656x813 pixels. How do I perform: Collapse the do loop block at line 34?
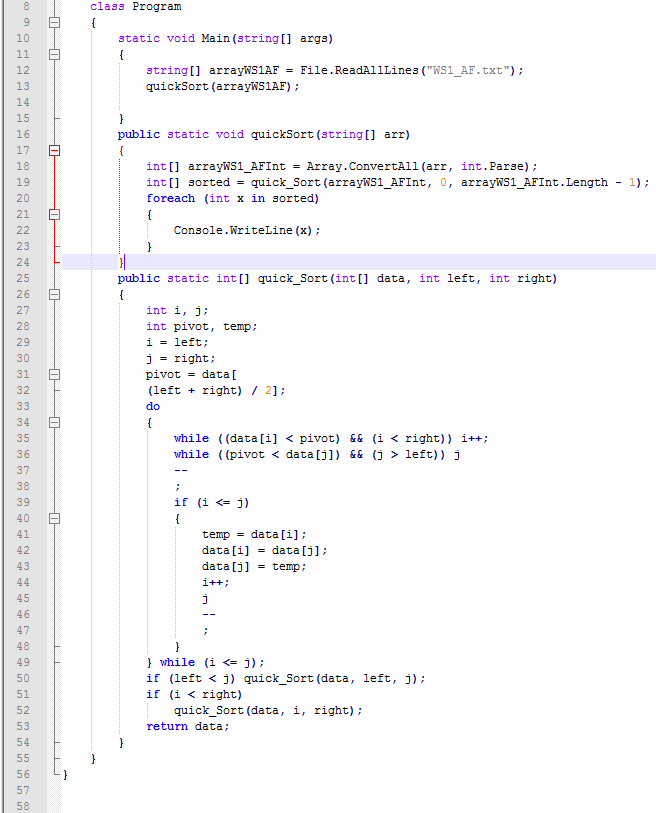click(x=54, y=422)
